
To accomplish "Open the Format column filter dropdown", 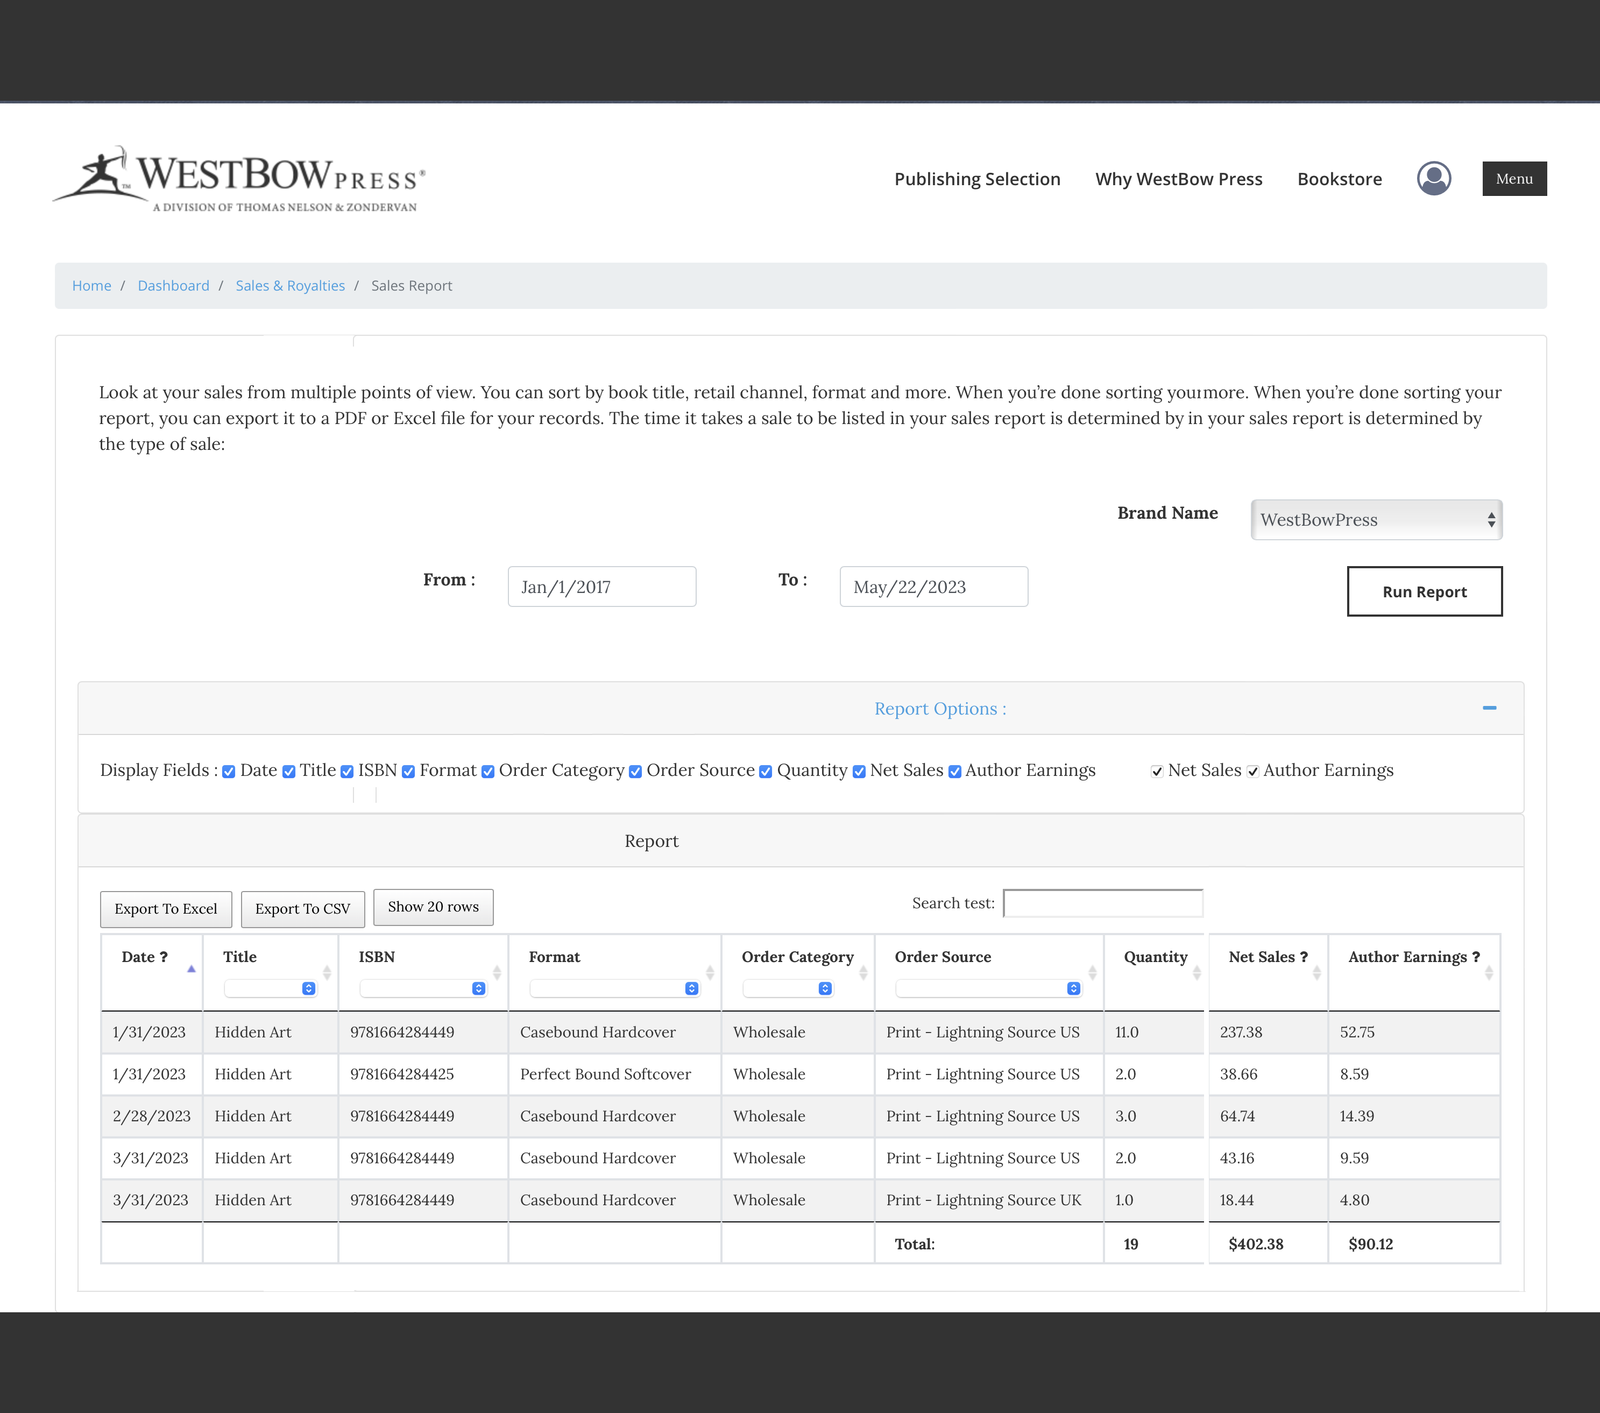I will [614, 988].
